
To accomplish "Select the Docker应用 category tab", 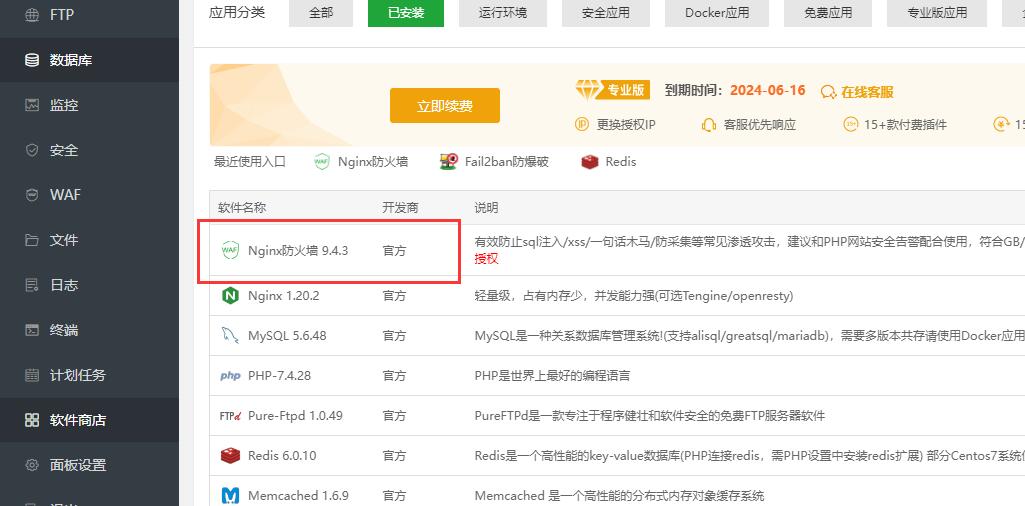I will [x=717, y=12].
